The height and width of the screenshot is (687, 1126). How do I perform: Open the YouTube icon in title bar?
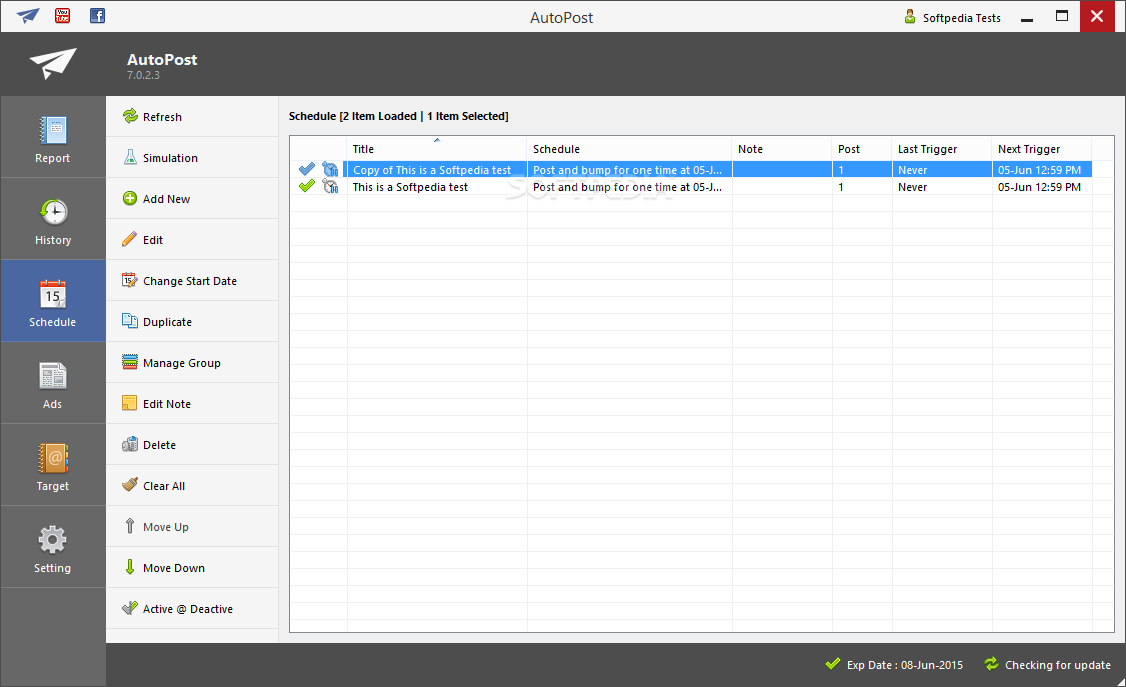[x=62, y=15]
